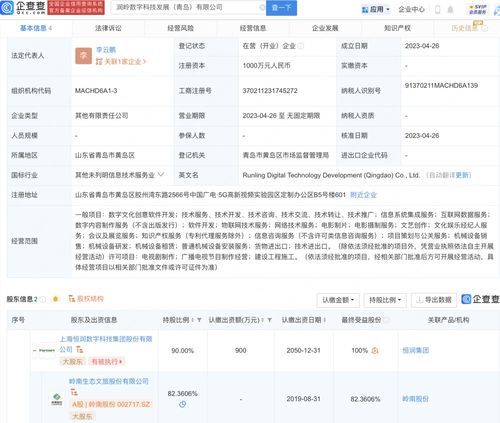
Task: Open the 股权结构 equity structure view
Action: [86, 299]
